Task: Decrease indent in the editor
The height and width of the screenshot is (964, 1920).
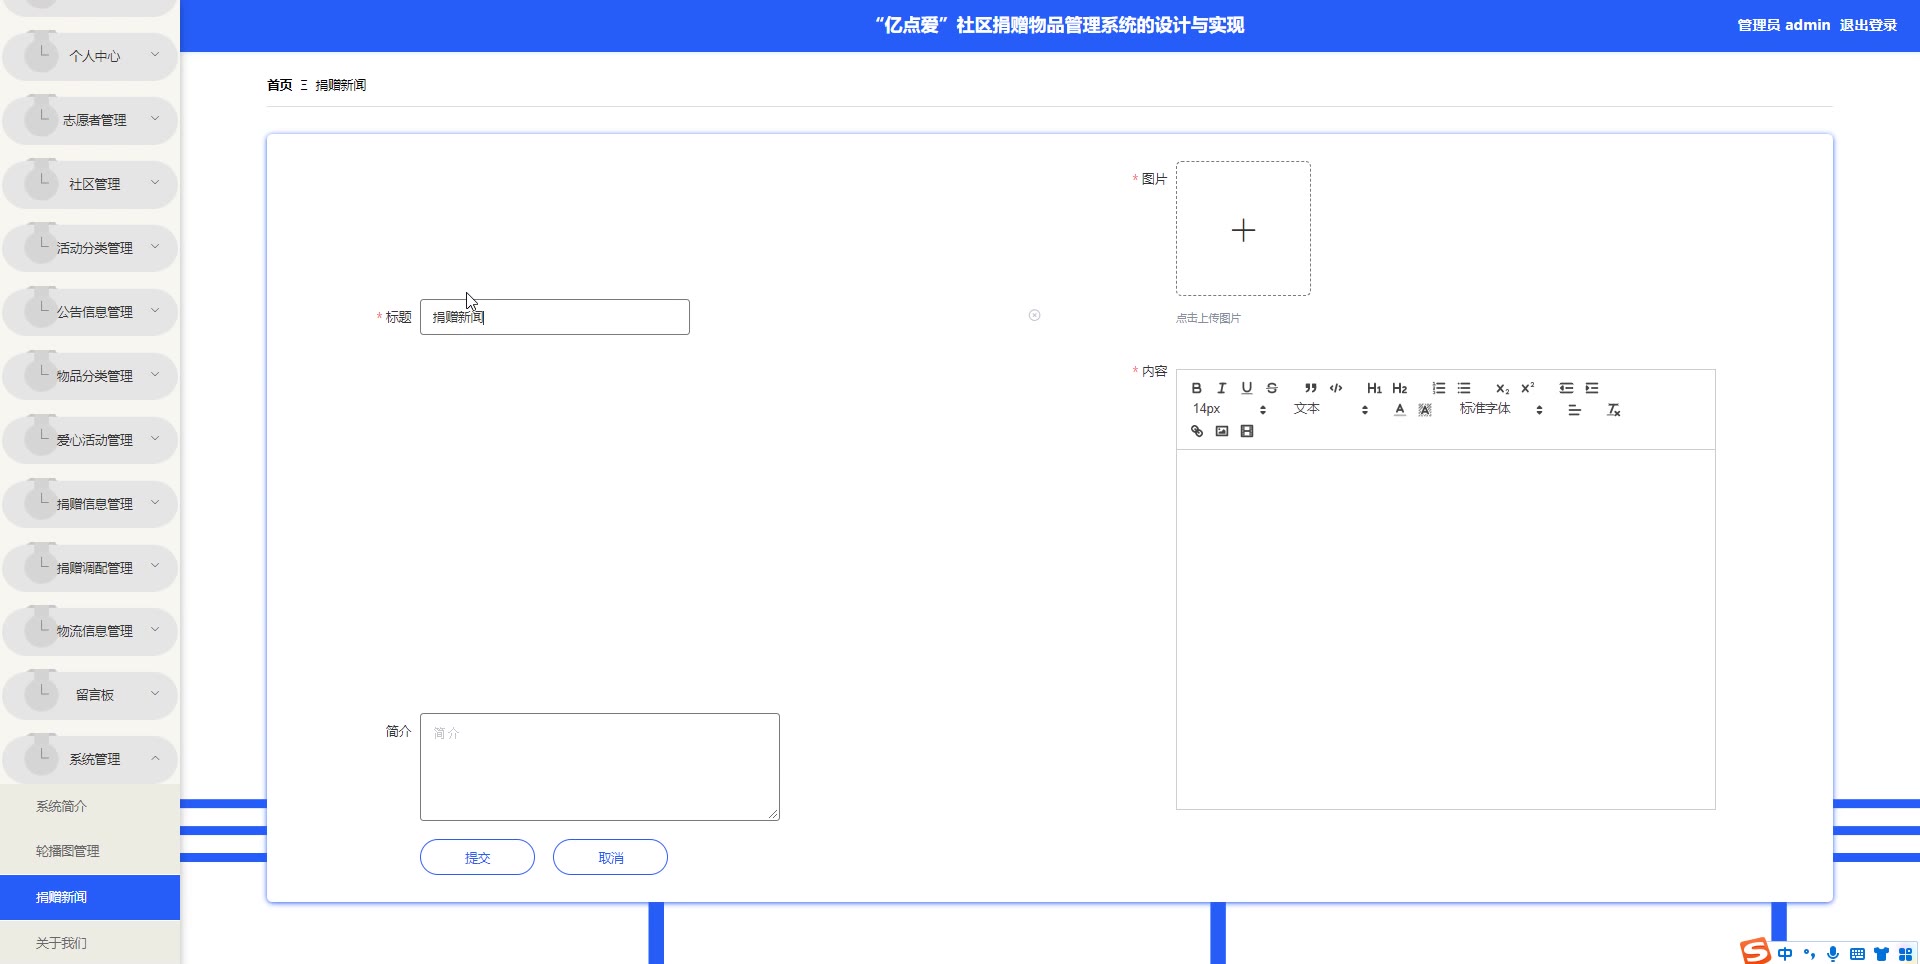Action: pyautogui.click(x=1566, y=388)
